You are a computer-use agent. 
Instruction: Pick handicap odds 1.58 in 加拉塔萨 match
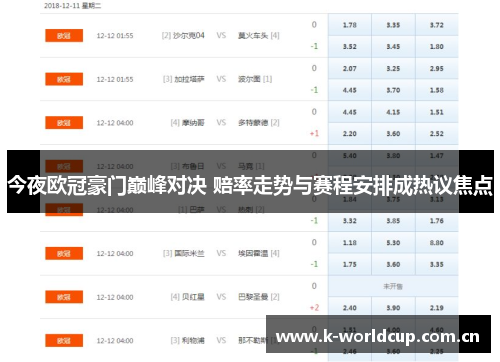[x=437, y=90]
